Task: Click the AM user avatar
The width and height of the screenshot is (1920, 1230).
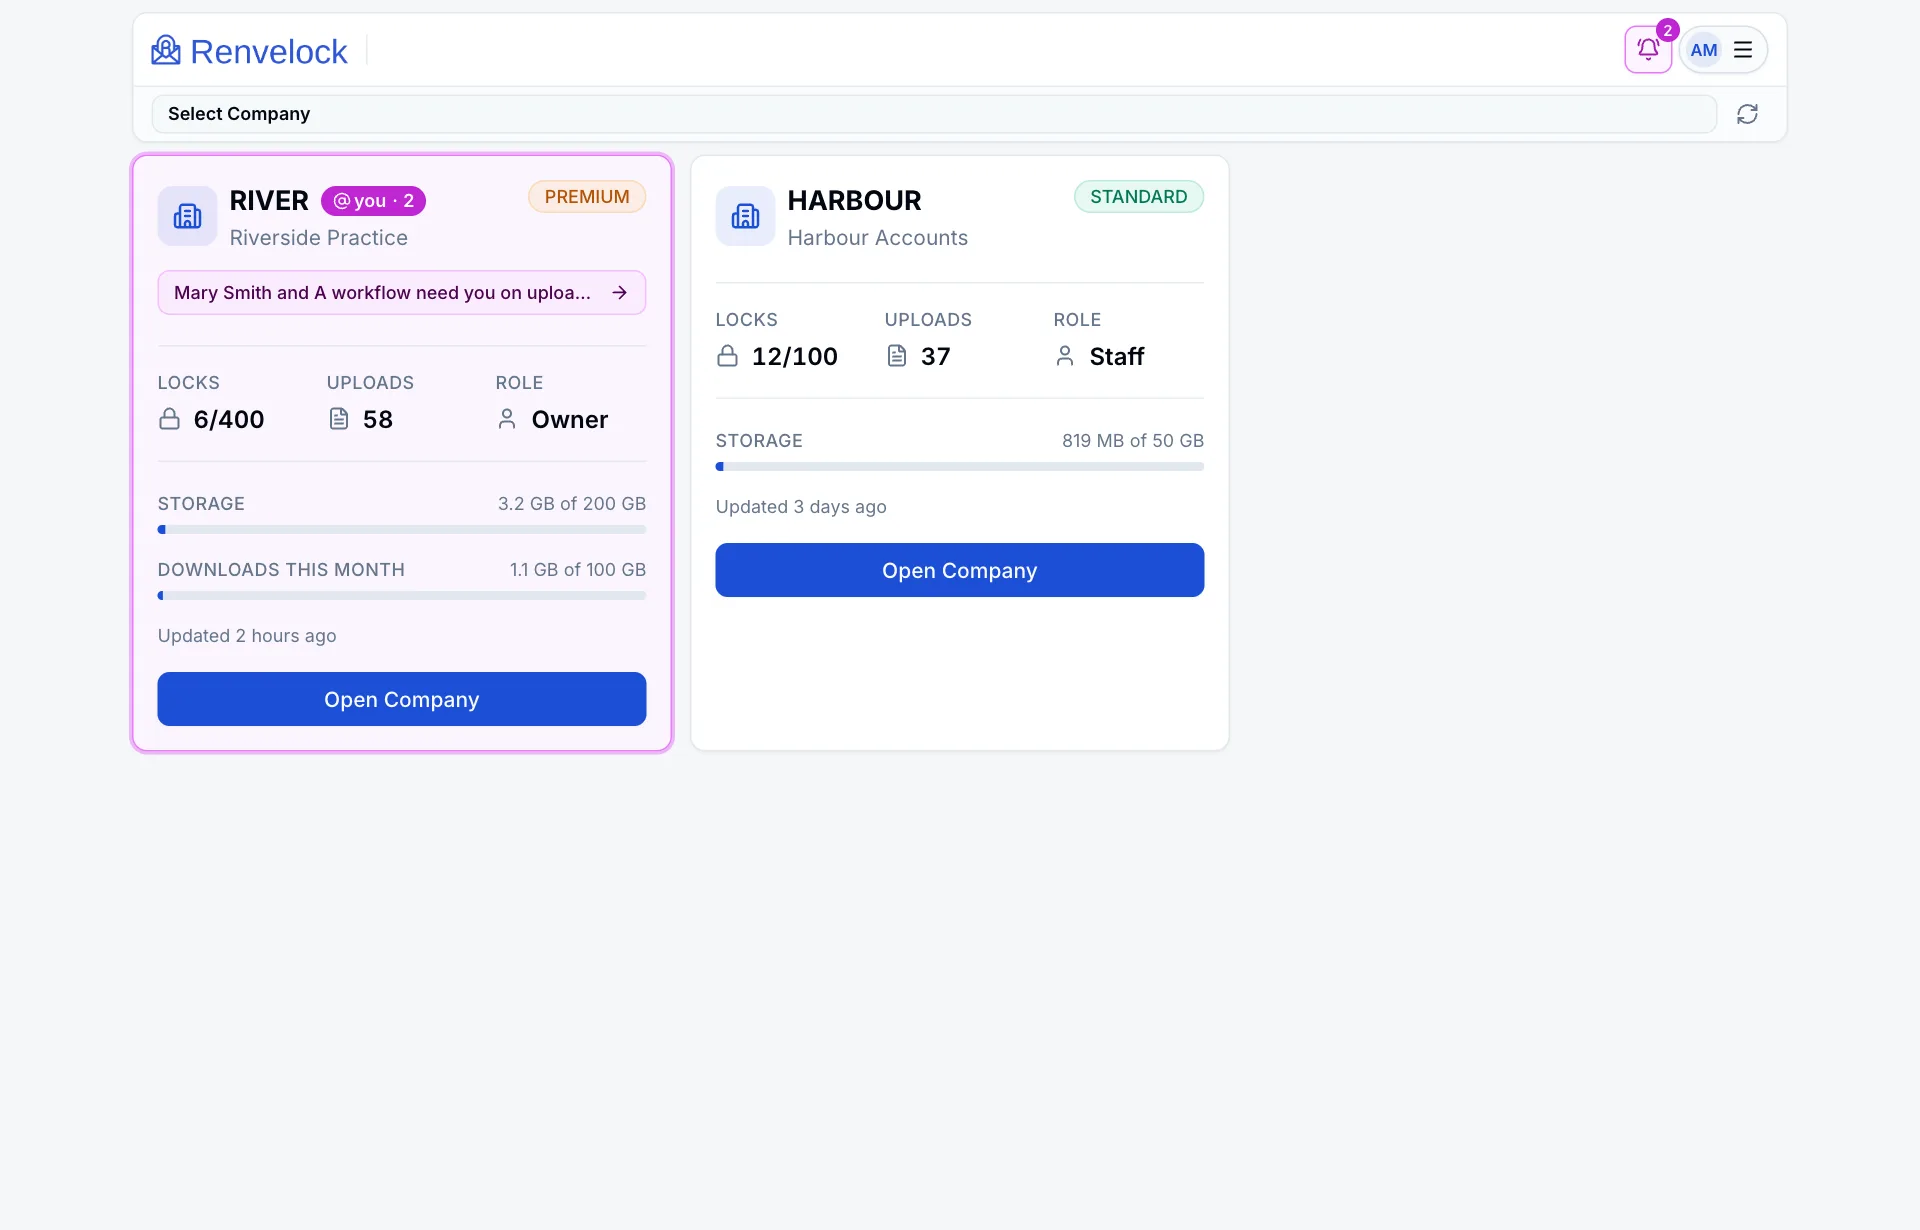Action: pyautogui.click(x=1704, y=50)
